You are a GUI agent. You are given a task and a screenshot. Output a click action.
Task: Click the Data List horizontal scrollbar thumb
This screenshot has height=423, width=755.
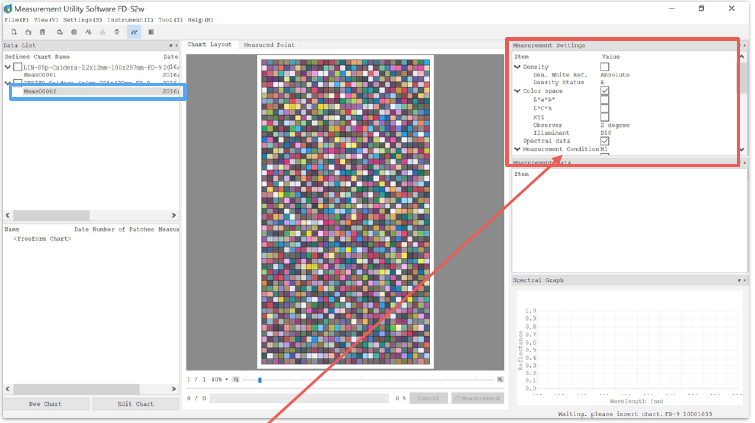52,215
